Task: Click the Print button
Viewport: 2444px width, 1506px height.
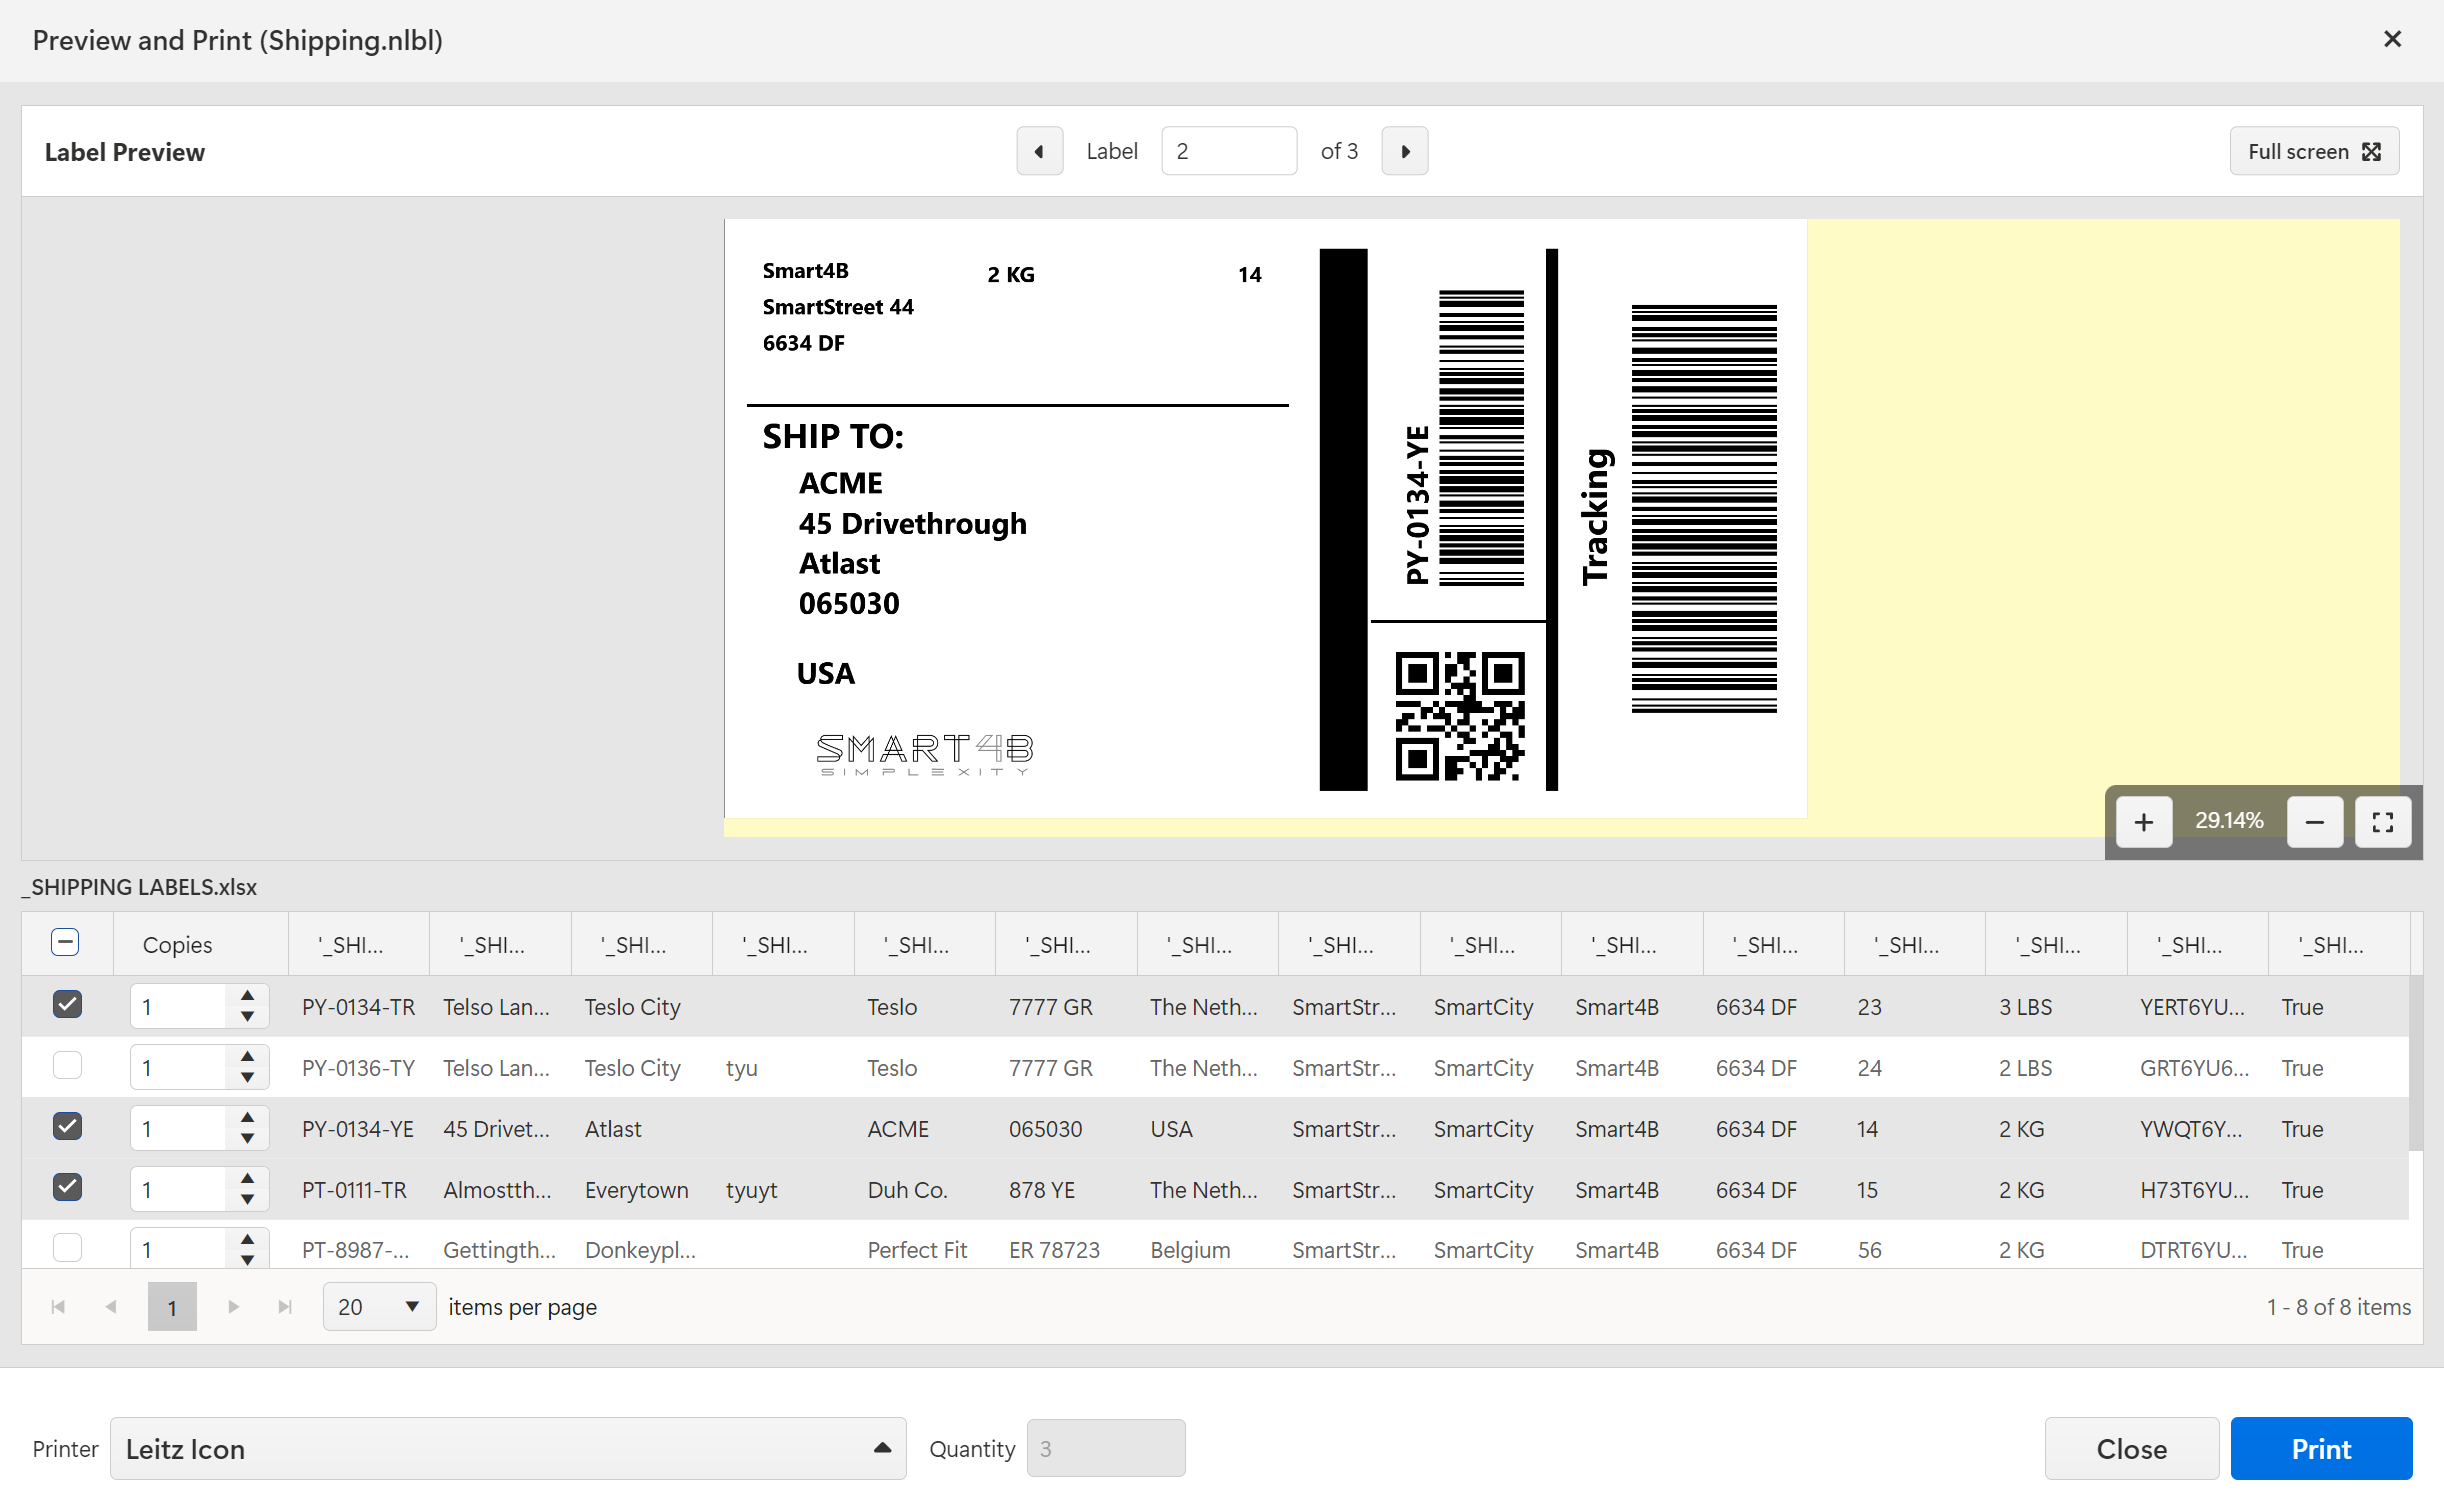Action: (2320, 1448)
